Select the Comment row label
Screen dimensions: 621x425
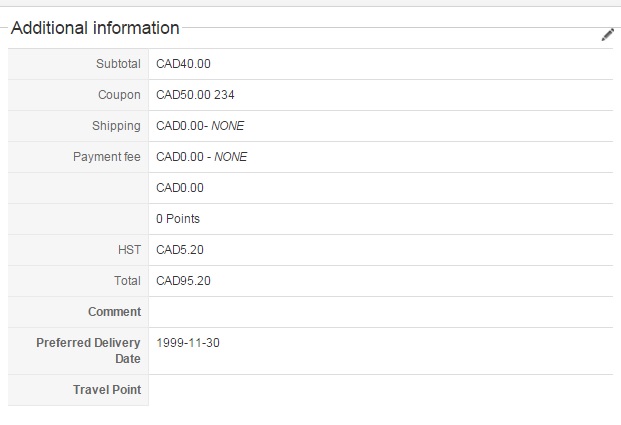click(x=114, y=312)
